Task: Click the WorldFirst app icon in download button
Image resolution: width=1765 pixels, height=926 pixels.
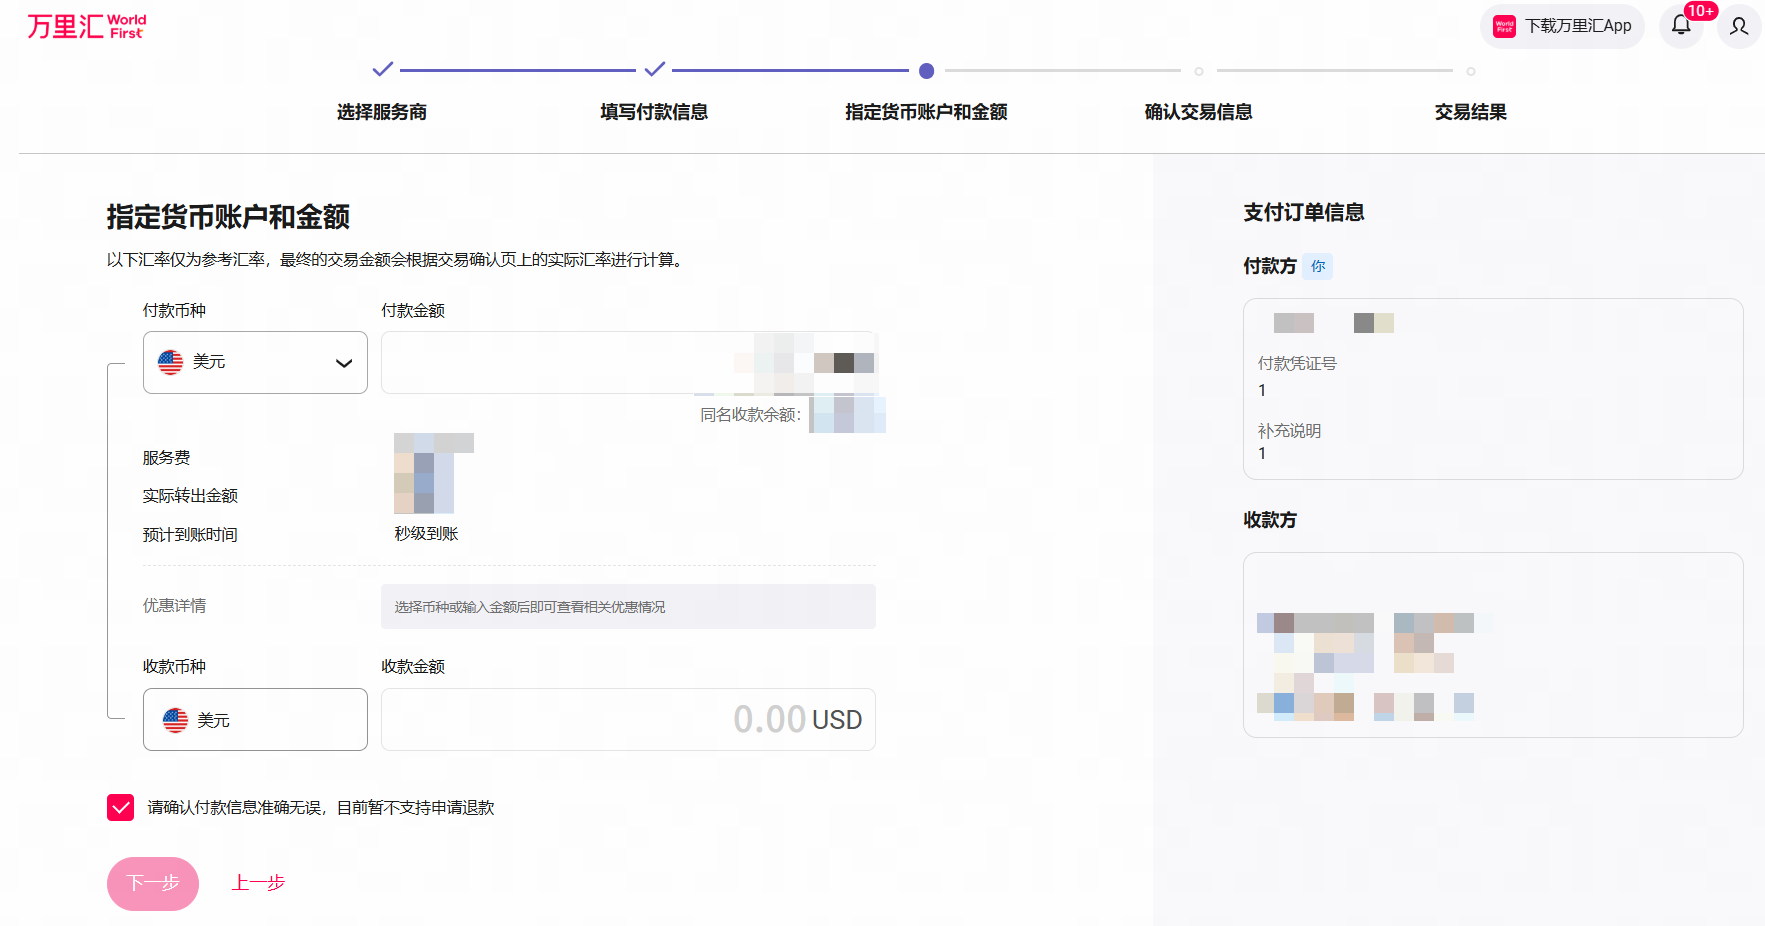Action: (x=1504, y=26)
